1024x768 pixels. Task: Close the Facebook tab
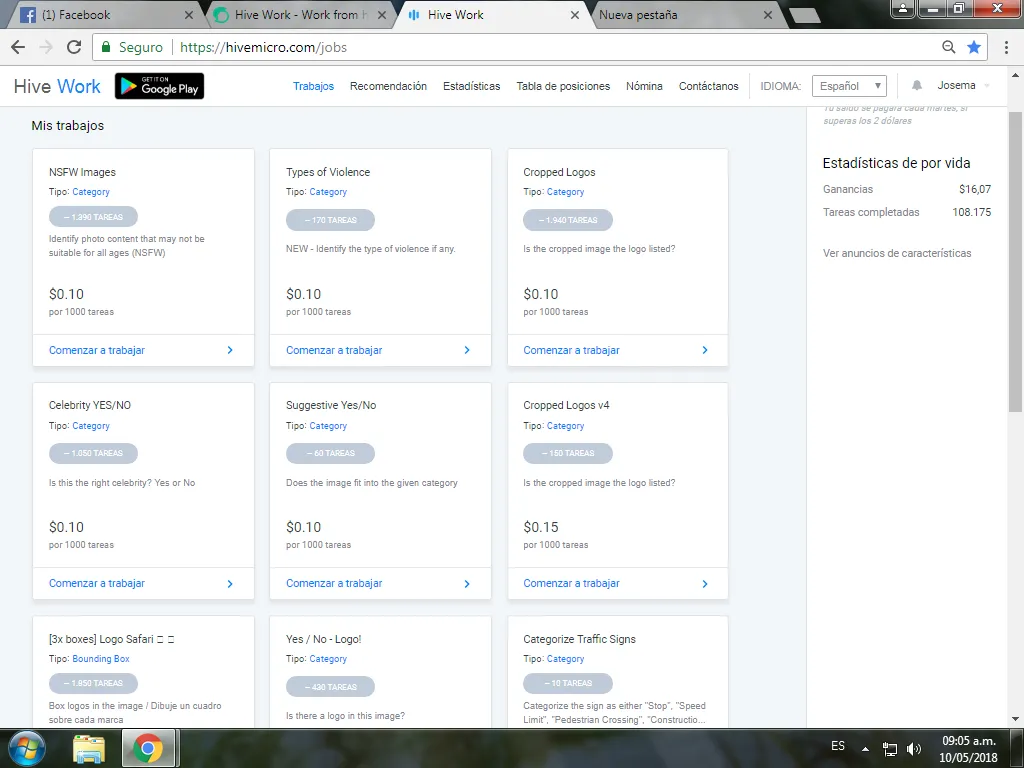189,15
